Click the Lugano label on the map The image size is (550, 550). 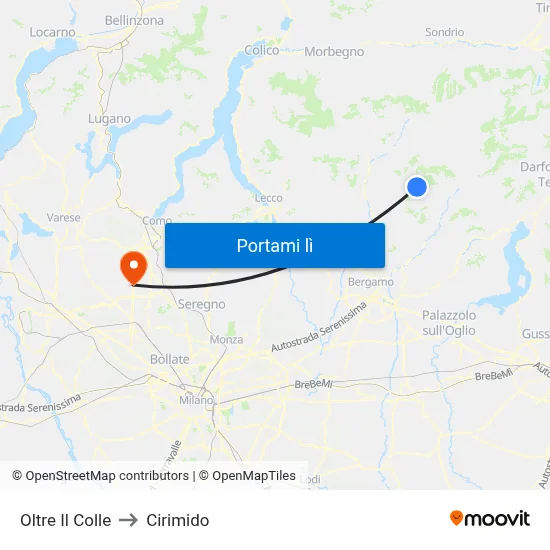109,119
